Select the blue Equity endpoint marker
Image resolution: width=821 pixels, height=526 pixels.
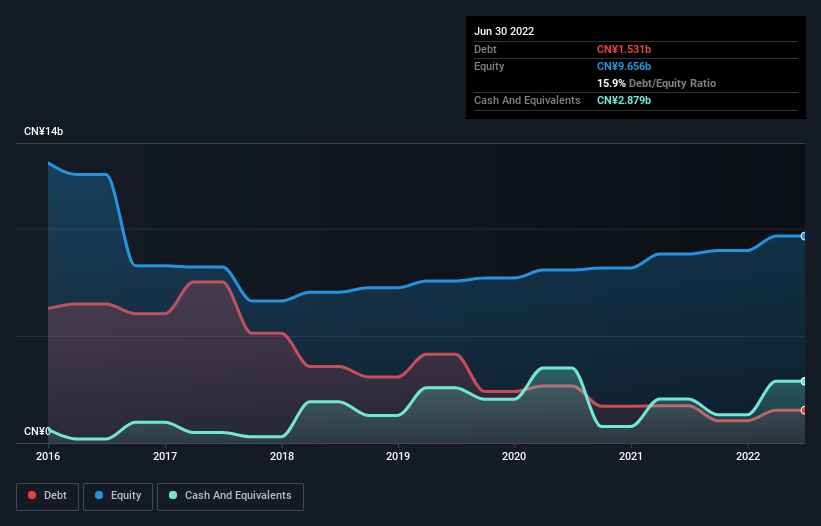(x=804, y=236)
